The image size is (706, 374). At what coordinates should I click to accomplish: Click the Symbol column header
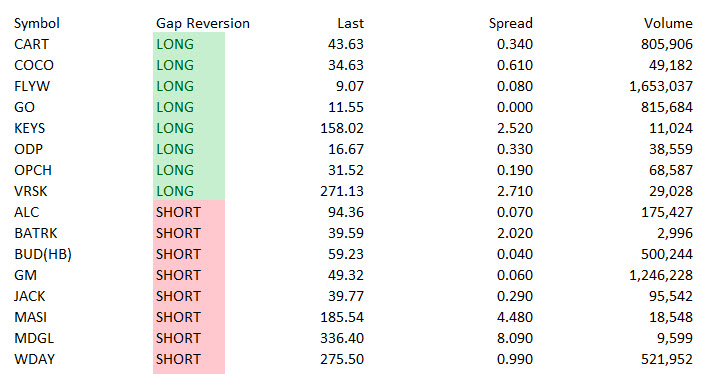point(36,23)
